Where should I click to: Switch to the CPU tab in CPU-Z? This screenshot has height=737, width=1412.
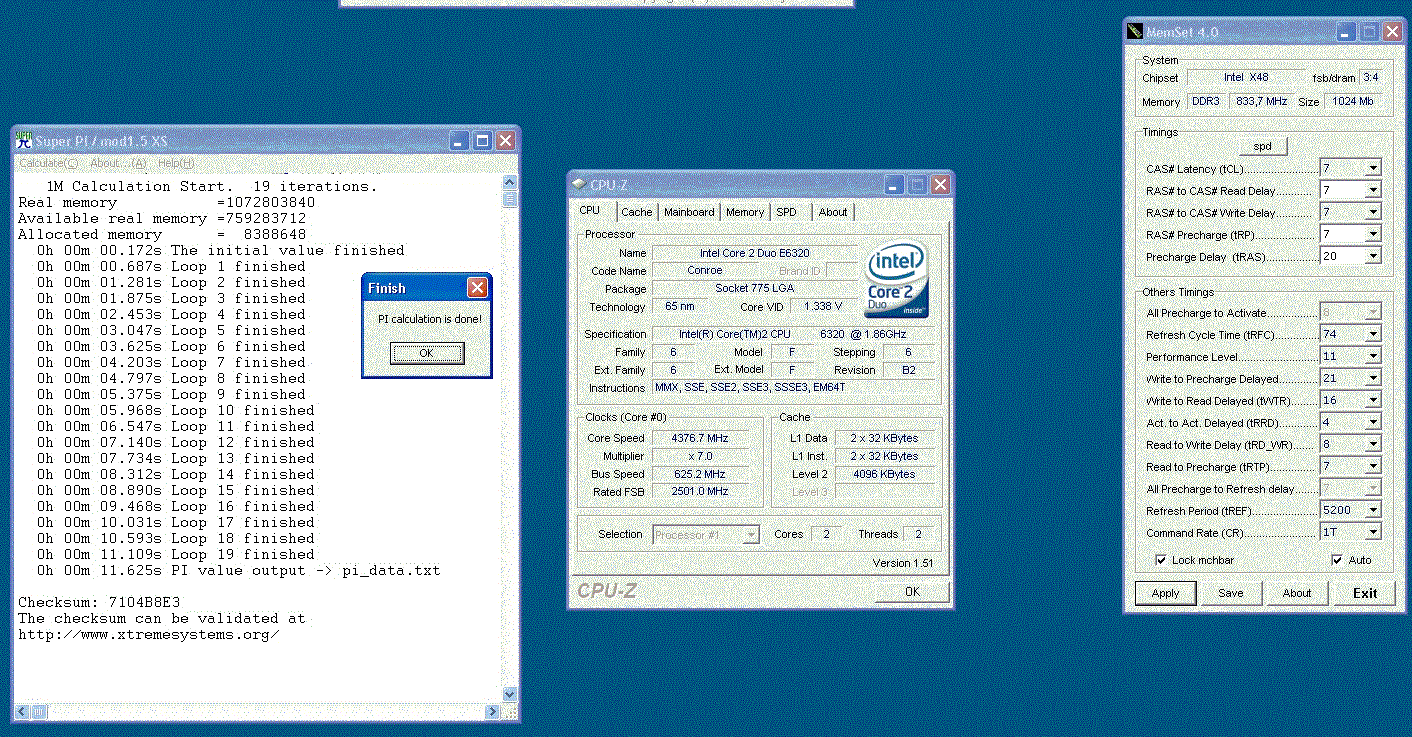[590, 210]
